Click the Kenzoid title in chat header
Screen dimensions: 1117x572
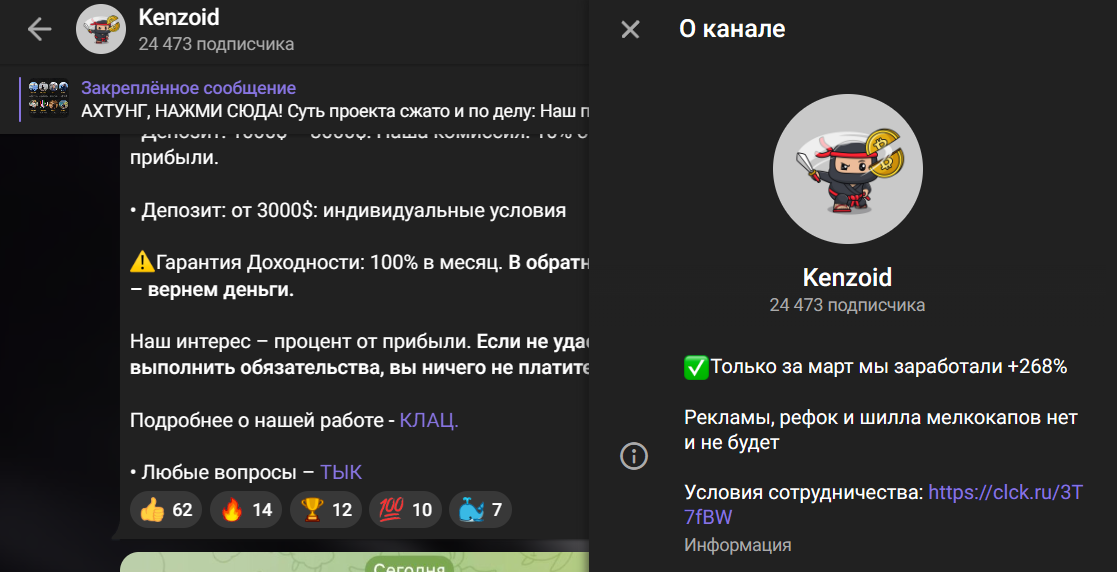180,17
